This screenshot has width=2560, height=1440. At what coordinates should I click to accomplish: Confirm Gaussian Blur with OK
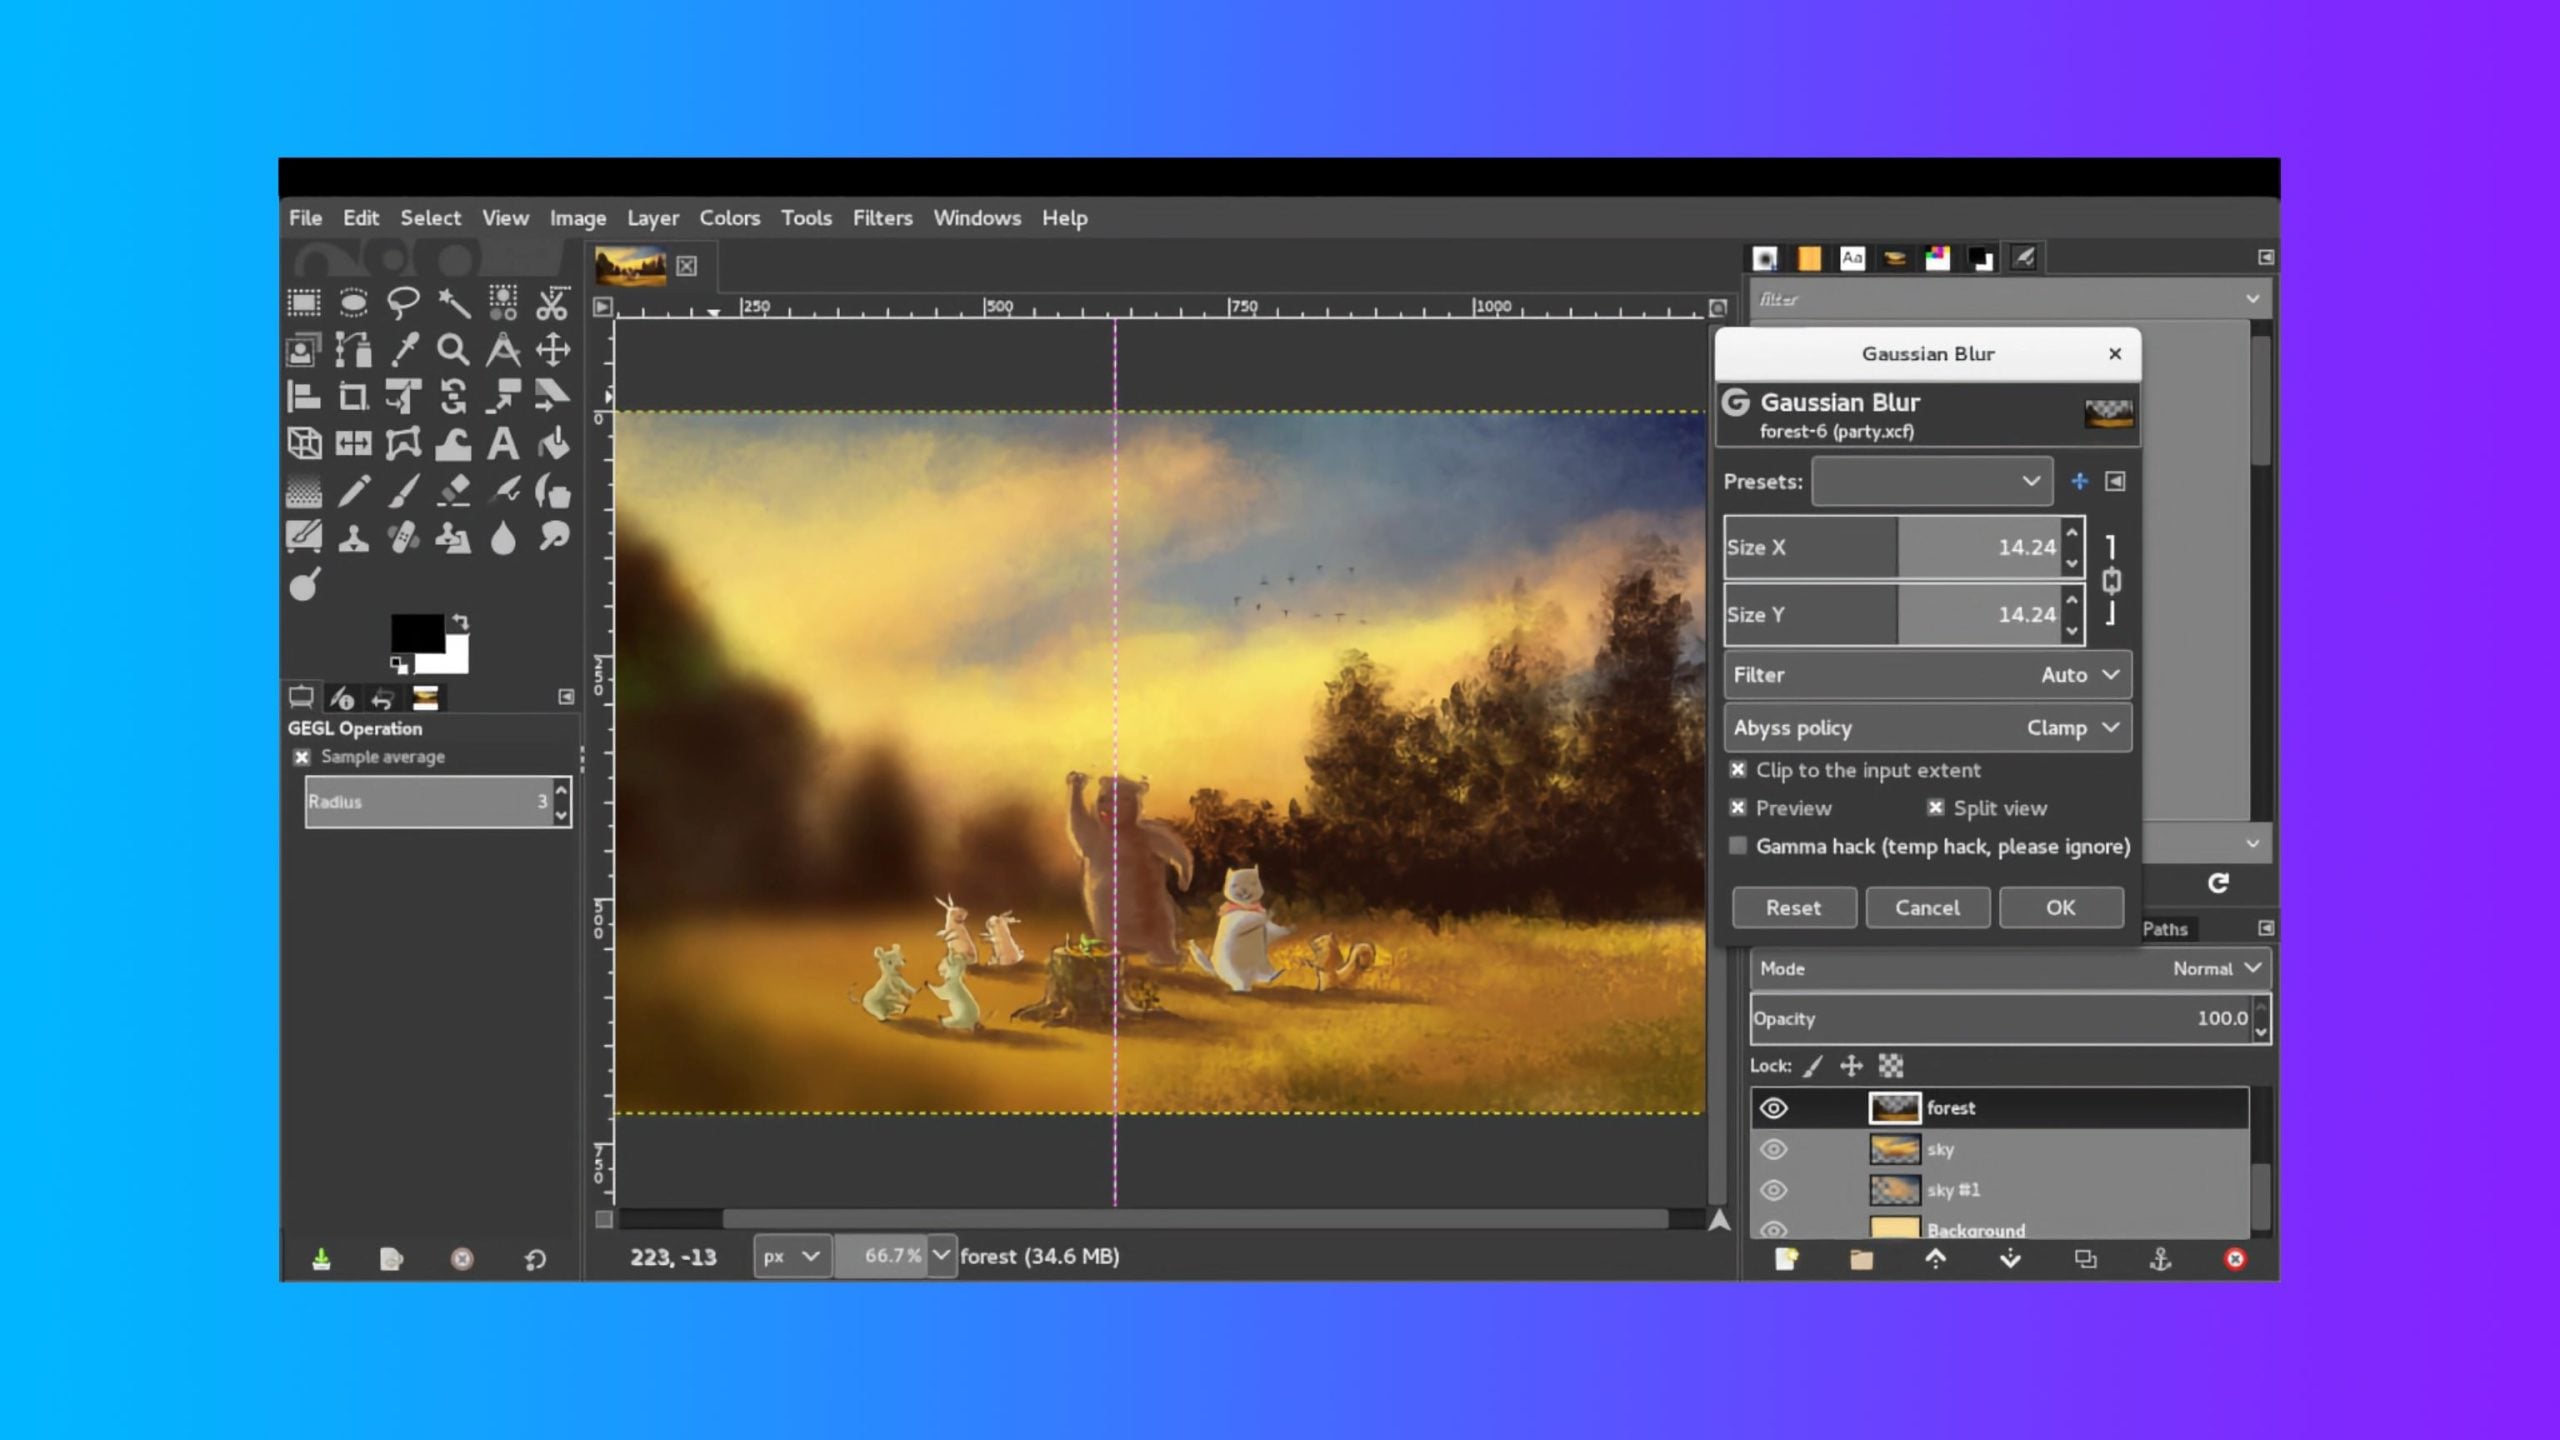point(2061,908)
